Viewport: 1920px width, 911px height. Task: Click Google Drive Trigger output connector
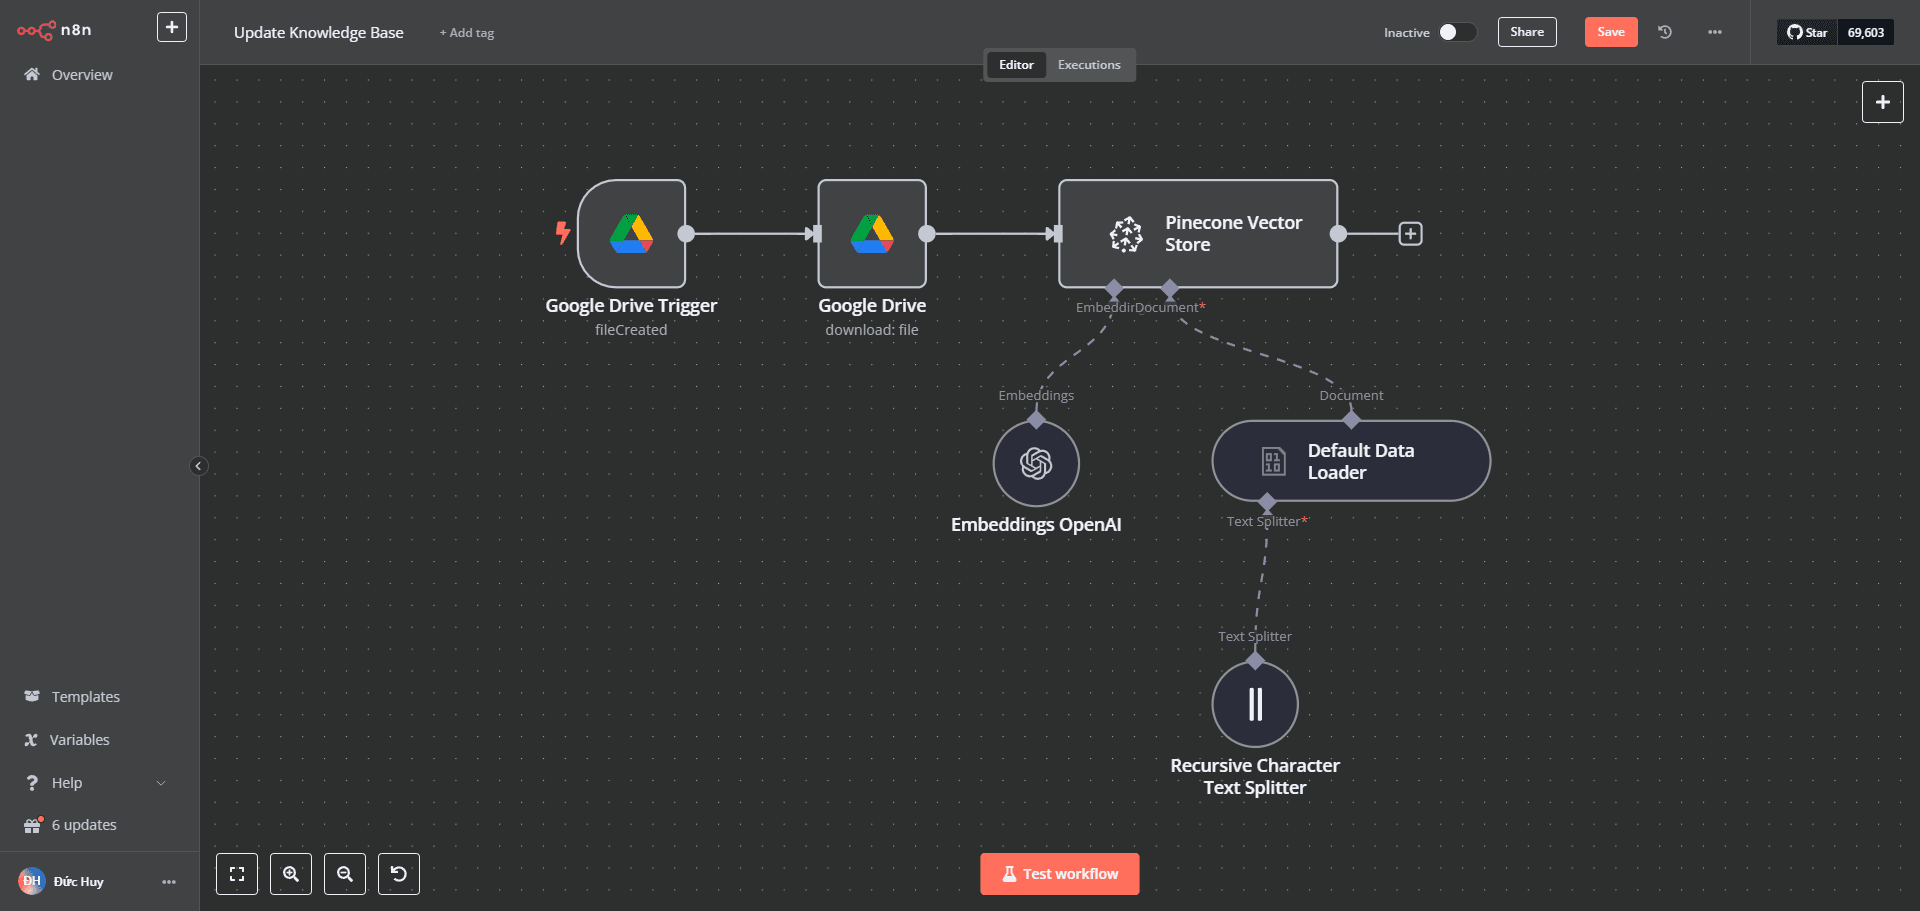click(686, 234)
